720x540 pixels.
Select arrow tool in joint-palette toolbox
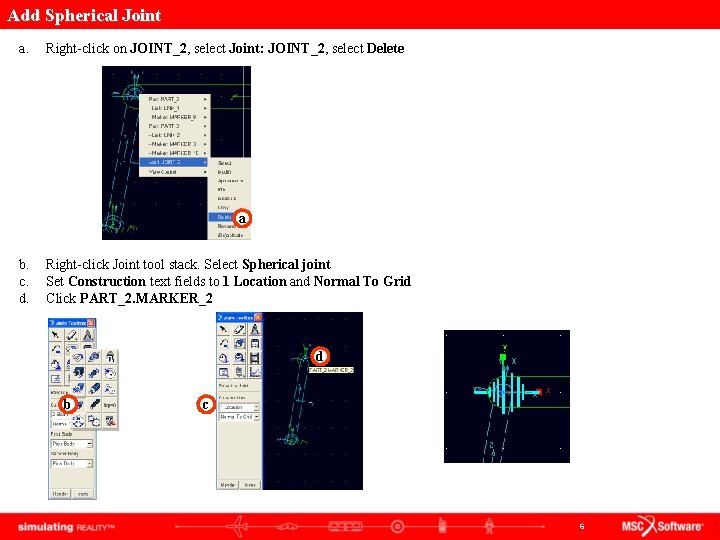pyautogui.click(x=56, y=335)
